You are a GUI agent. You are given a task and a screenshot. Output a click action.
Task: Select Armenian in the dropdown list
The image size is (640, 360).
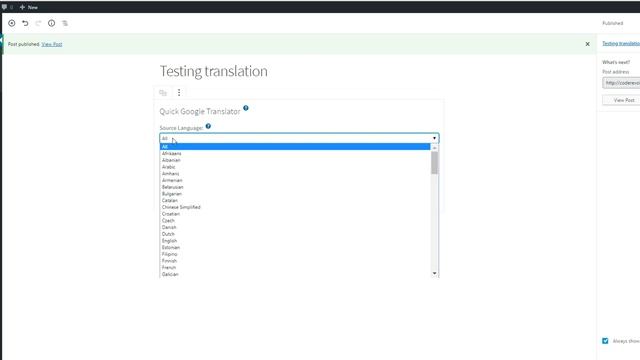coord(295,180)
